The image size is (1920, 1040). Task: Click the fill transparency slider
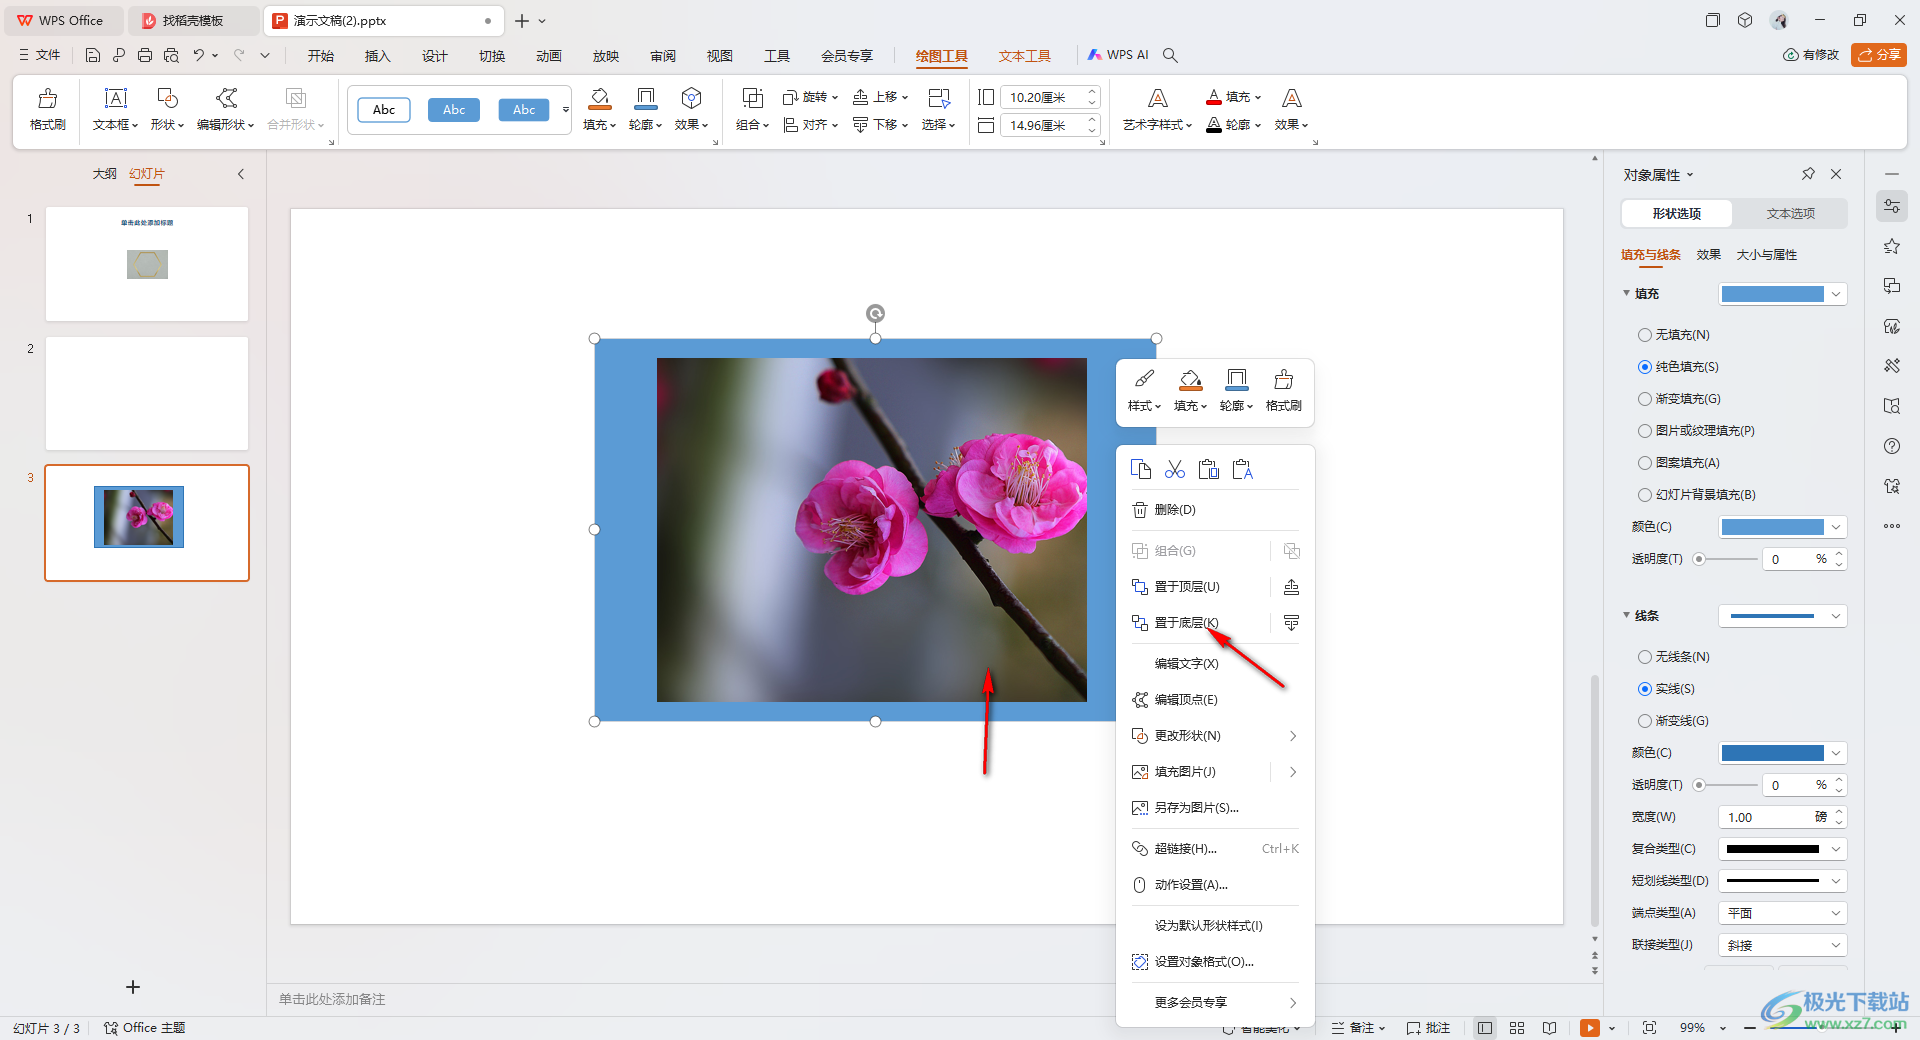point(1727,559)
